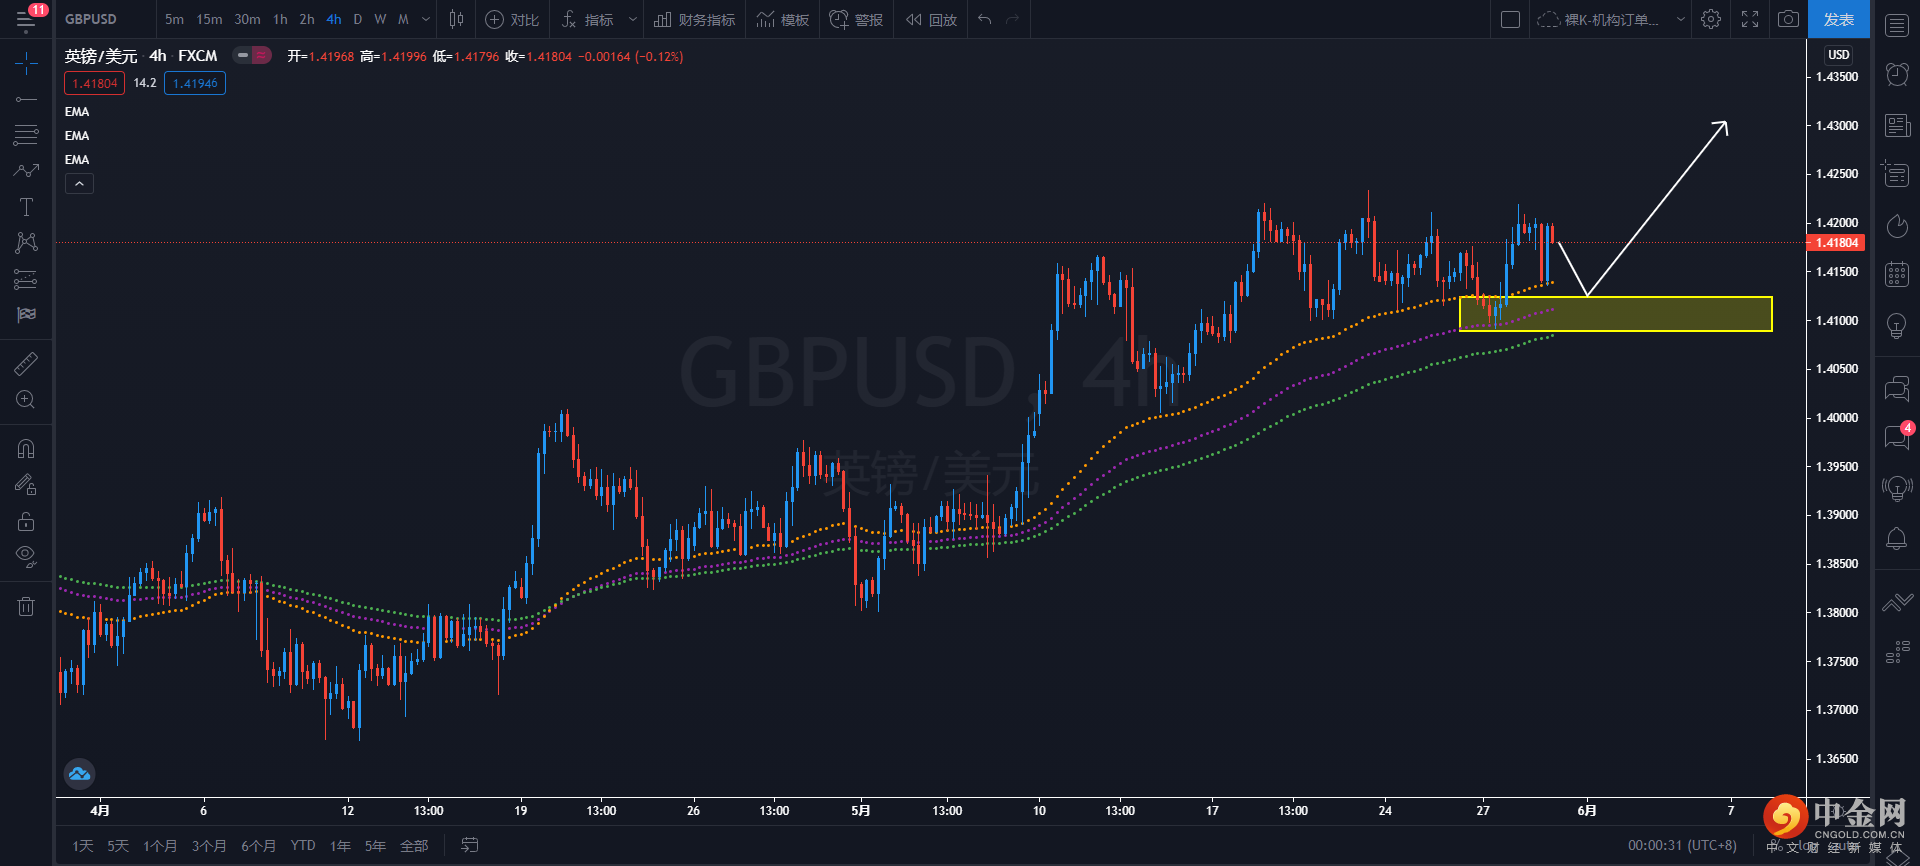This screenshot has height=866, width=1920.
Task: Open the notifications bell panel
Action: pos(1897,538)
